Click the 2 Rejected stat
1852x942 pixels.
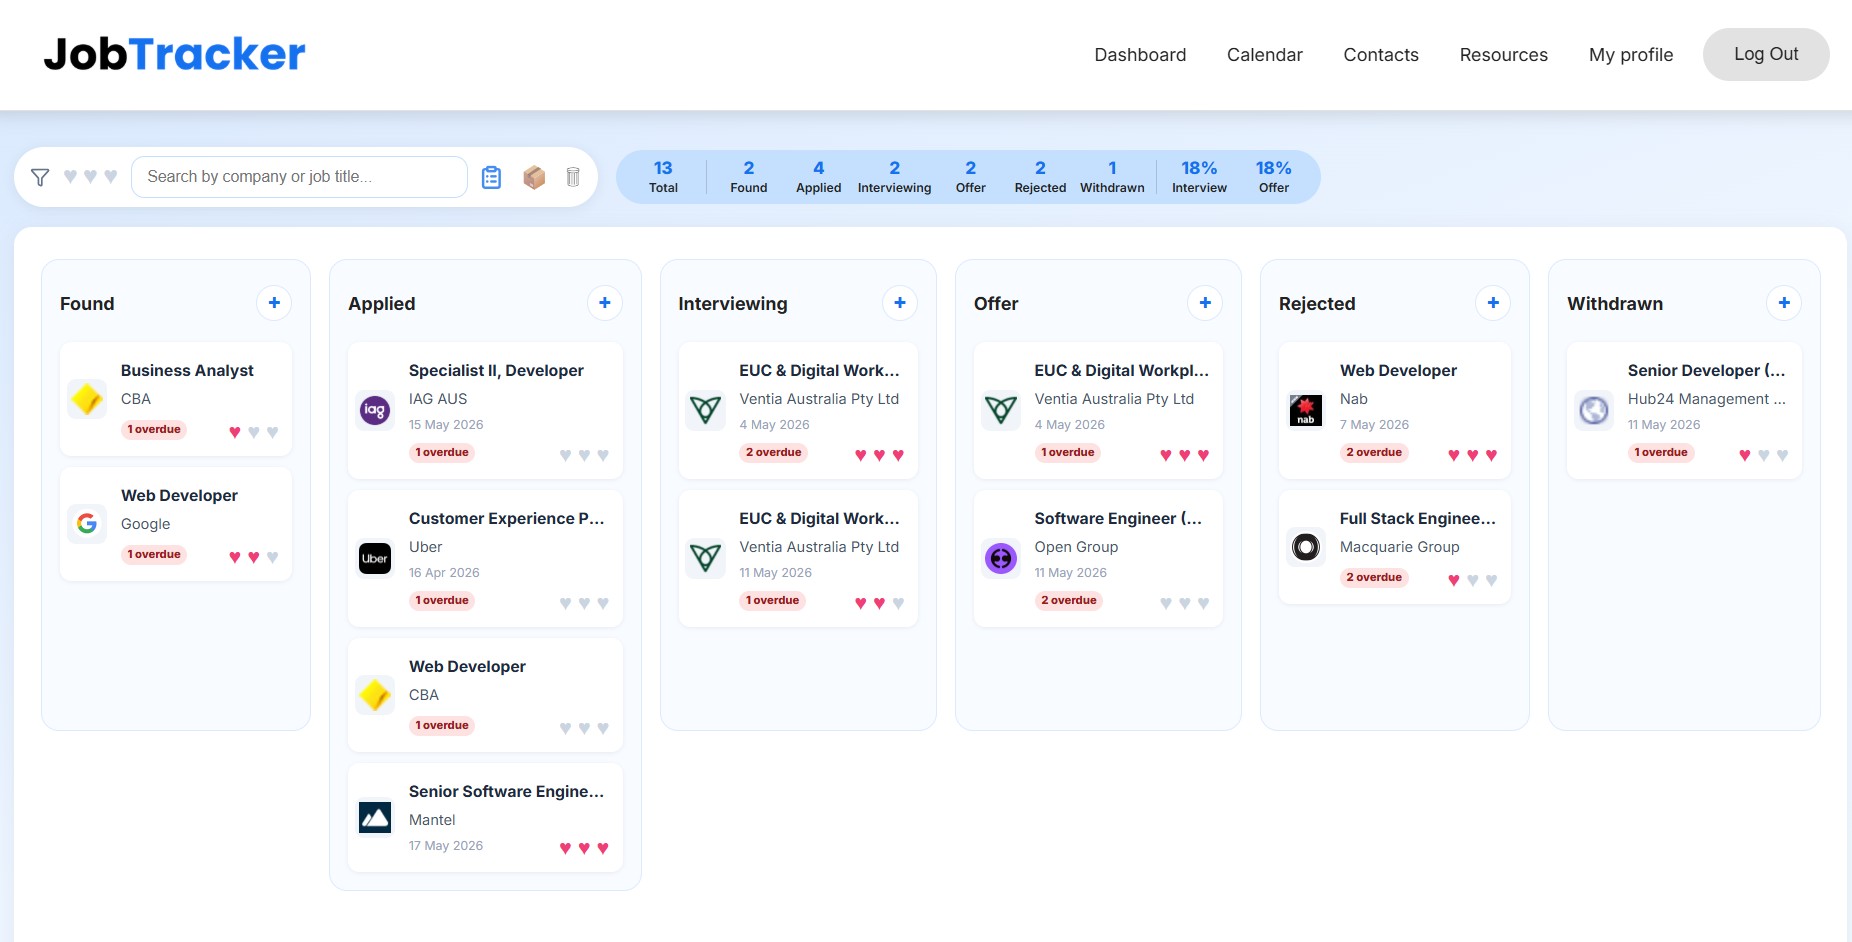click(x=1040, y=177)
